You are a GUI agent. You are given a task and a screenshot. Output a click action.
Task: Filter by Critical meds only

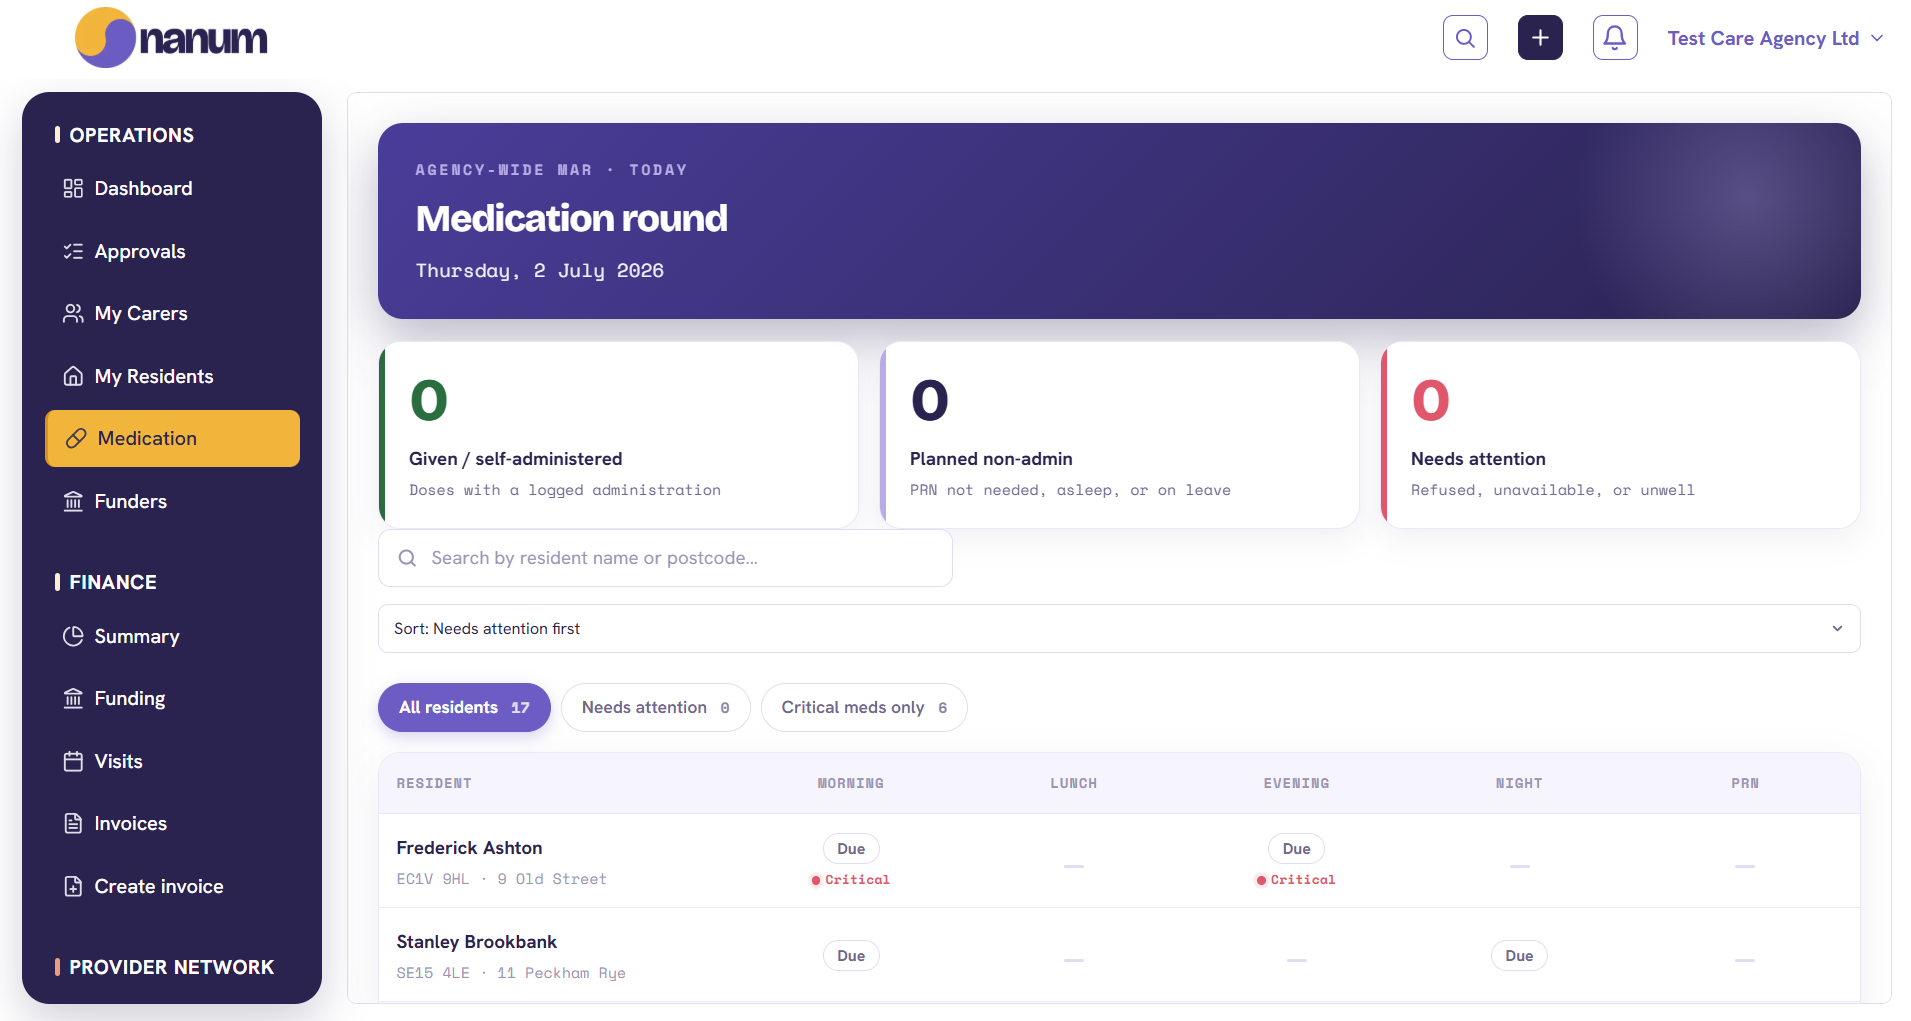click(x=864, y=707)
